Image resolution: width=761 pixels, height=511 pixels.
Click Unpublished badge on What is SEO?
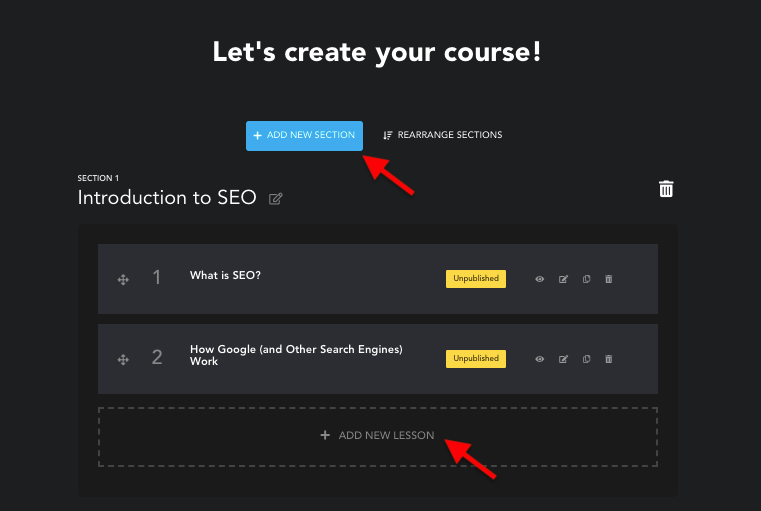(x=476, y=279)
